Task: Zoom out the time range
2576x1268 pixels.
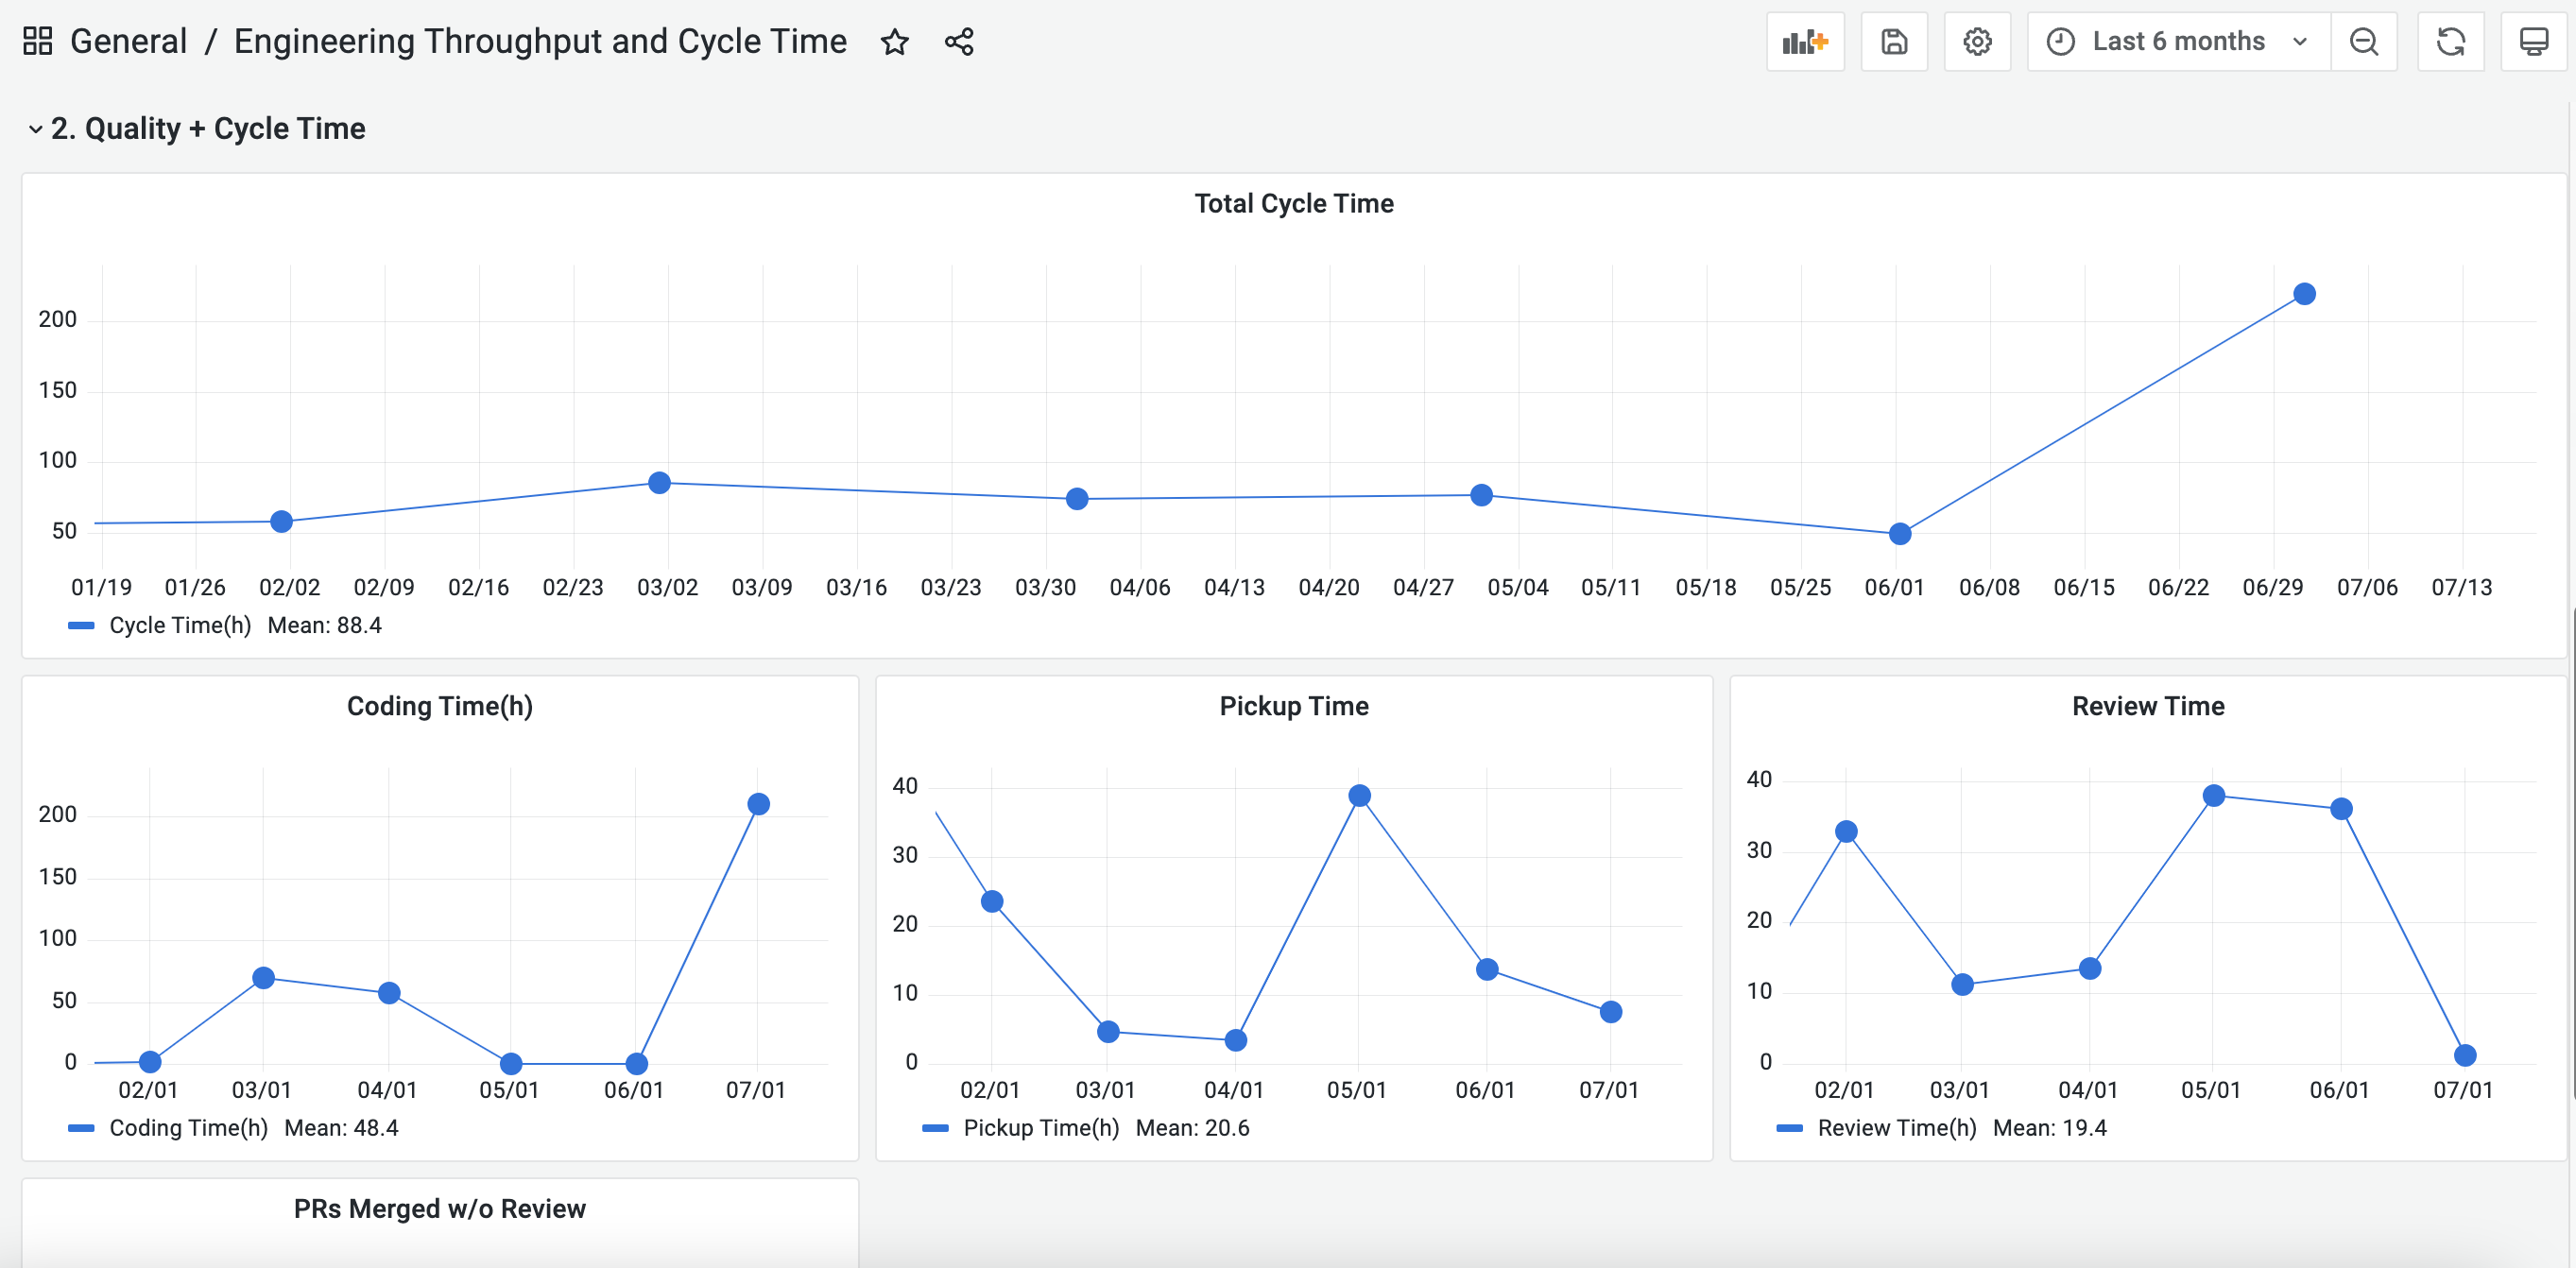Action: 2363,42
